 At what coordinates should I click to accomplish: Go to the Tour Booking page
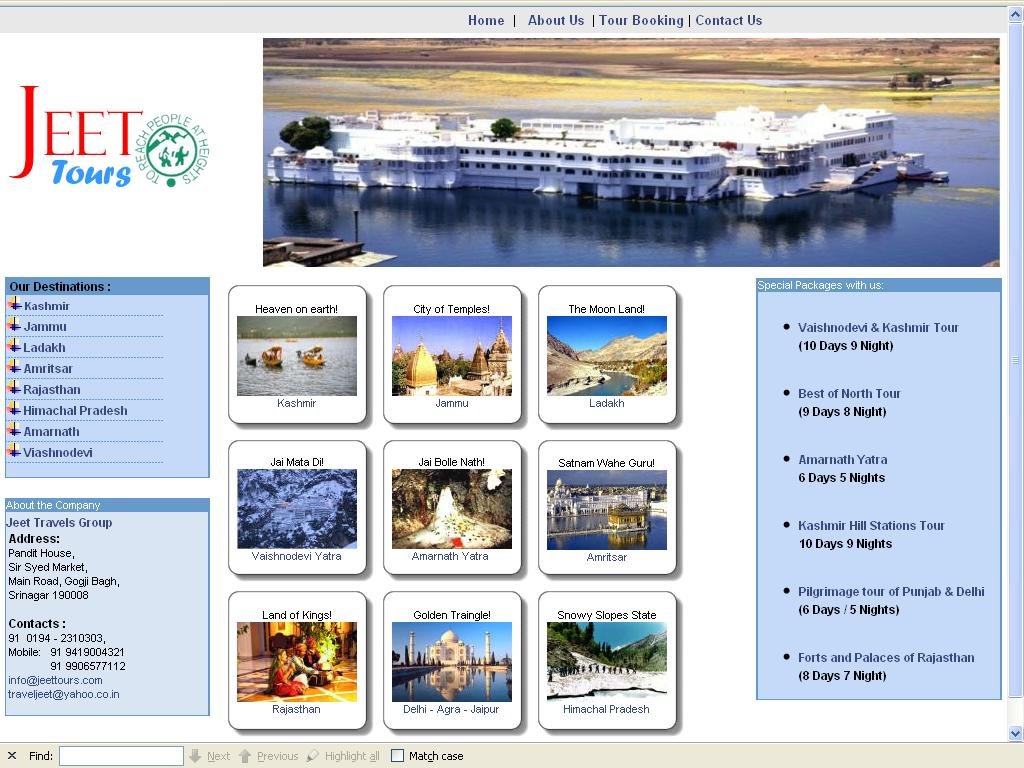point(641,20)
